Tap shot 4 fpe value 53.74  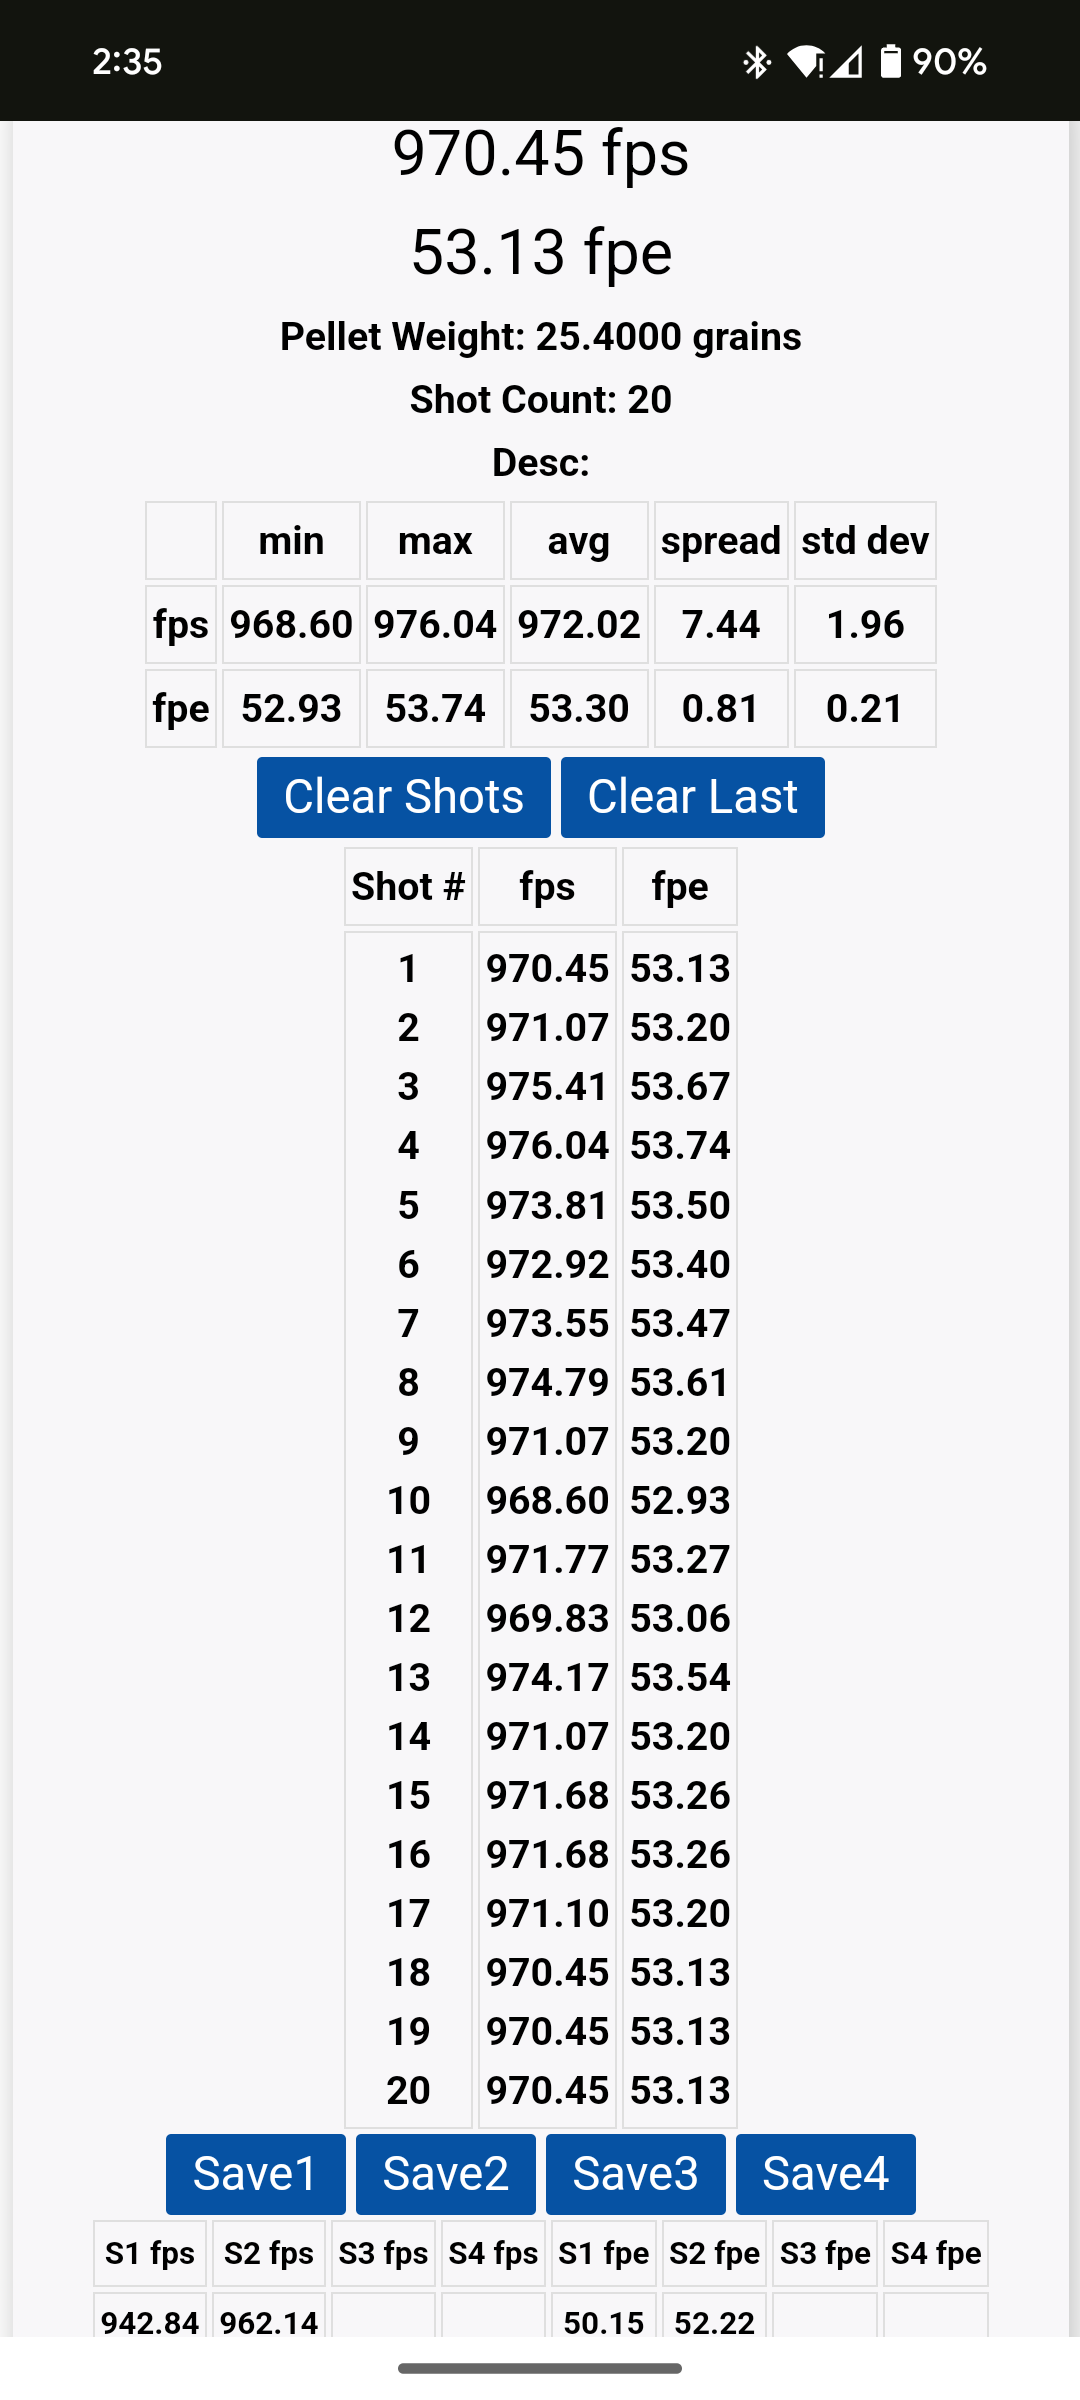[x=680, y=1146]
